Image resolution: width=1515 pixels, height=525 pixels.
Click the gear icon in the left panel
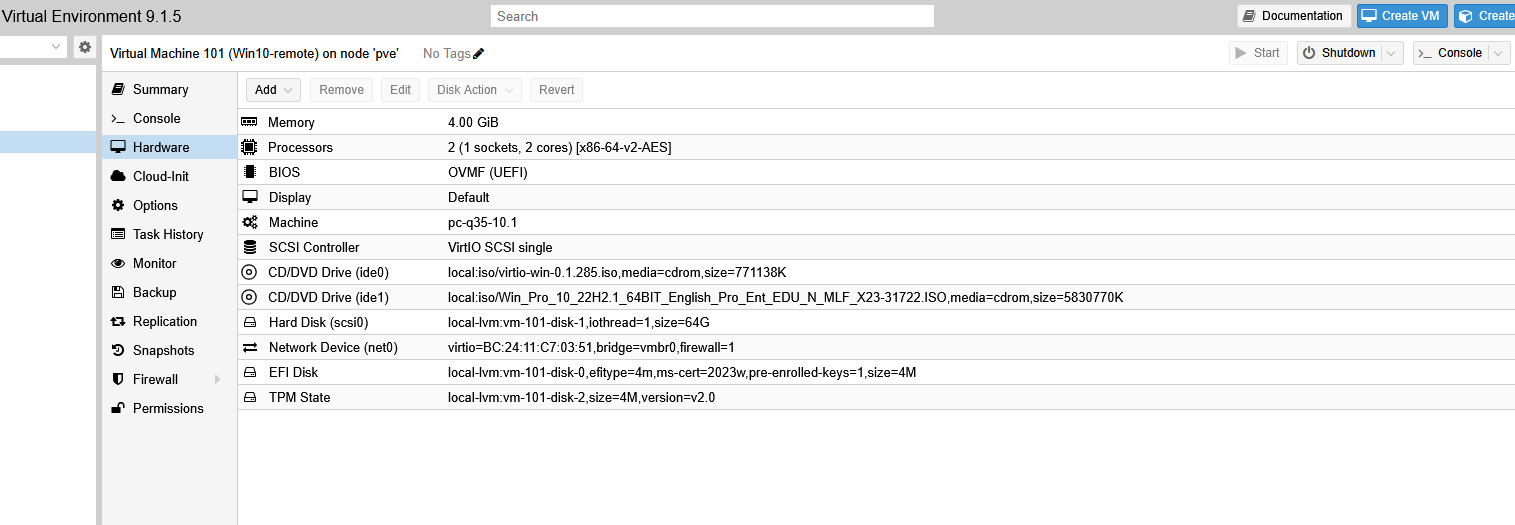(x=85, y=47)
